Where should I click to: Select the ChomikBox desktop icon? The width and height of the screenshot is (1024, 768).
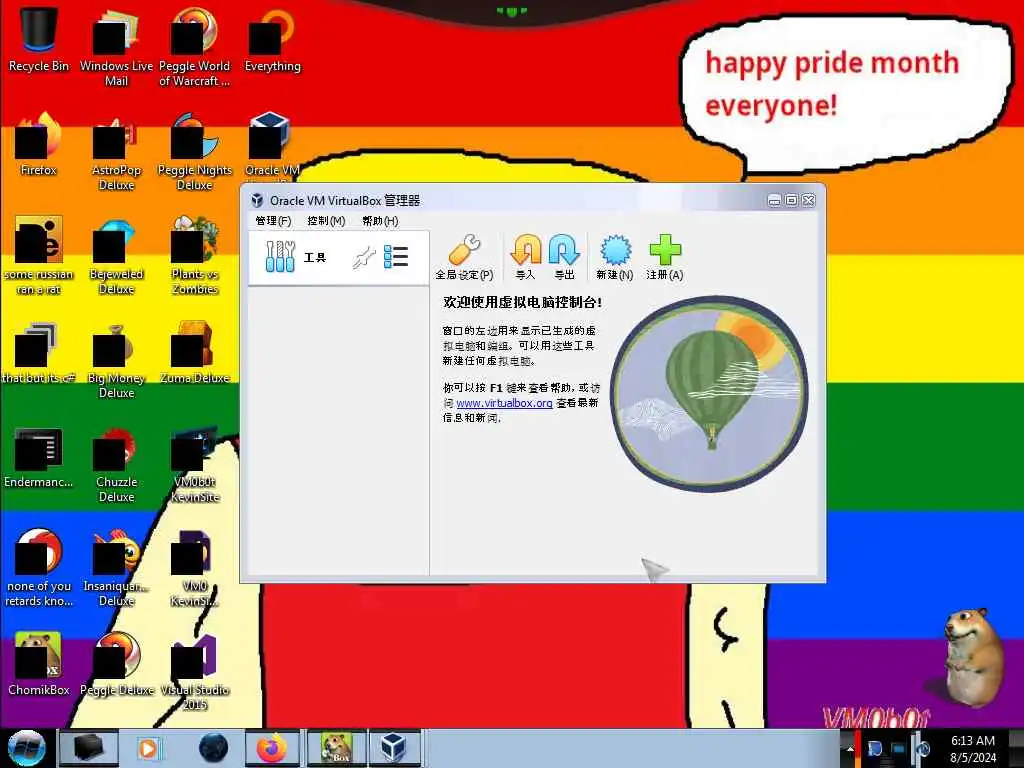click(39, 664)
